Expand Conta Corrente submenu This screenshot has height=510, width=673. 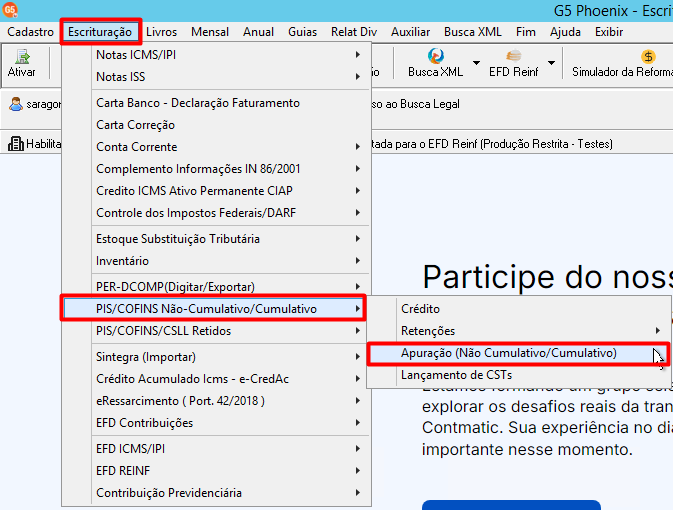coord(215,147)
